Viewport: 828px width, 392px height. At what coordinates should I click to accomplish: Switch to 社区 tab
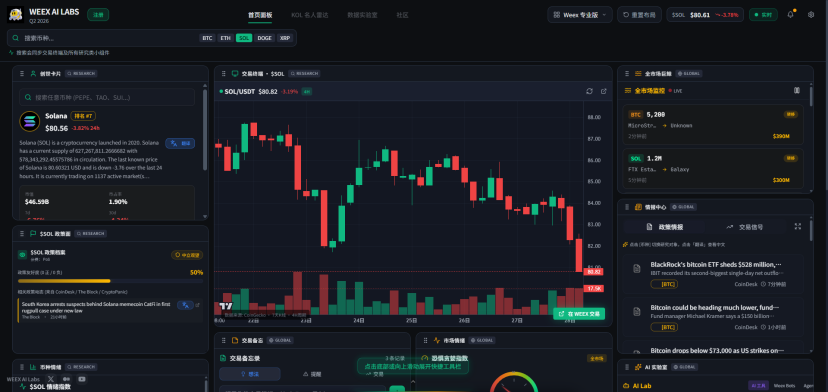(x=402, y=15)
